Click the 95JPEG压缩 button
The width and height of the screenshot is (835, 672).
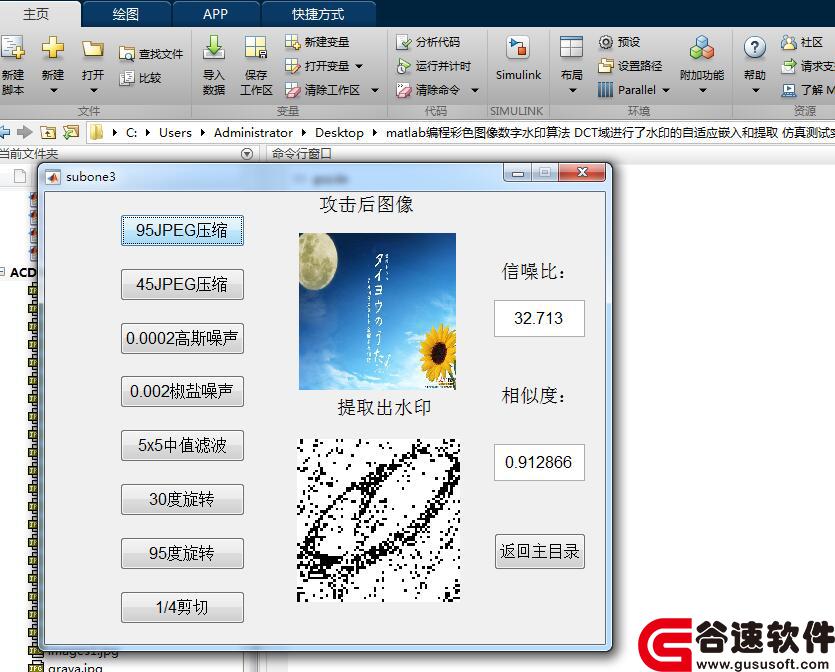coord(182,231)
